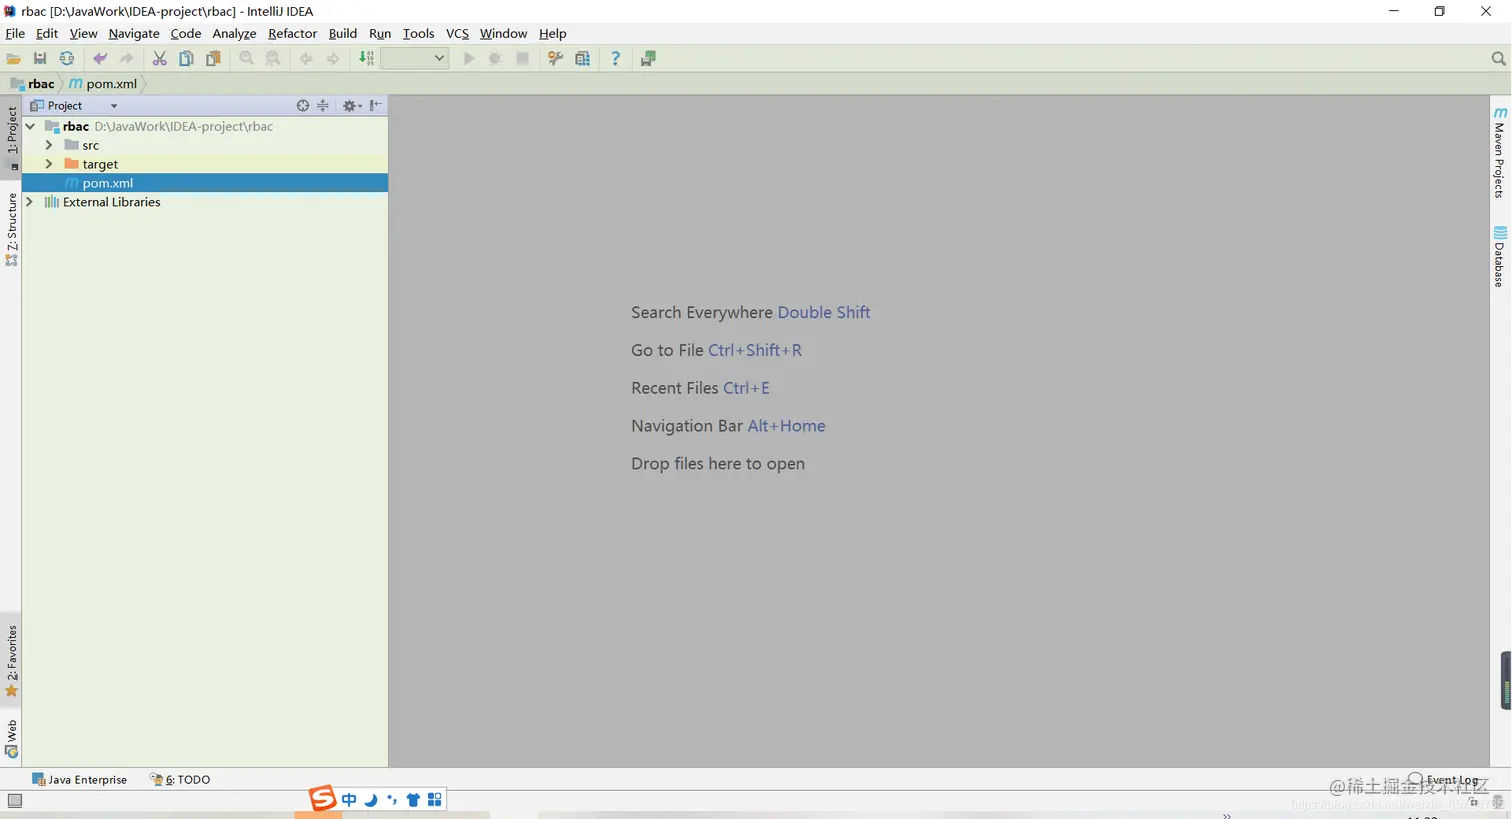Image resolution: width=1512 pixels, height=819 pixels.
Task: Expand the target folder arrow
Action: [49, 164]
